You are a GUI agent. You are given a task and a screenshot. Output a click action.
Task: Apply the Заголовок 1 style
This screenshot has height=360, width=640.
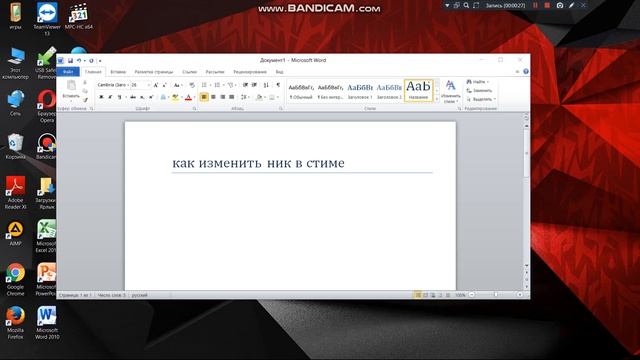tap(360, 91)
